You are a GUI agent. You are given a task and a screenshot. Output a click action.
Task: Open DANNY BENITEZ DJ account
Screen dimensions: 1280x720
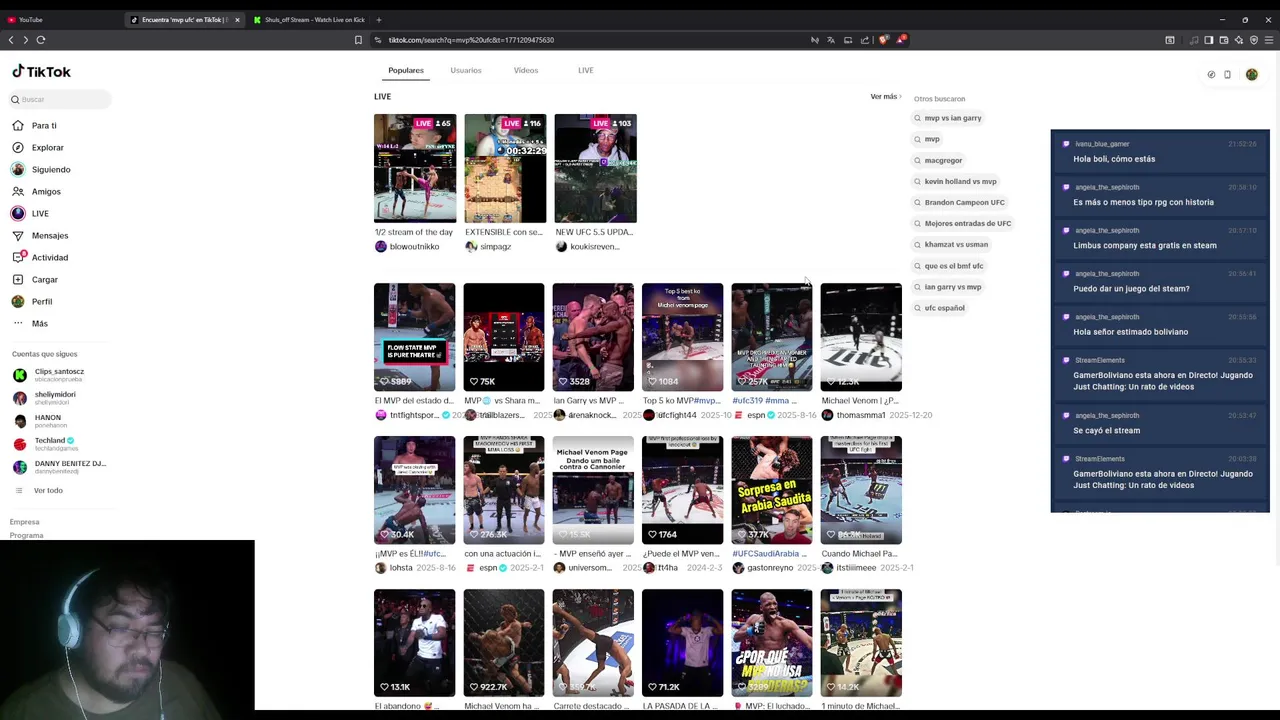(x=58, y=467)
